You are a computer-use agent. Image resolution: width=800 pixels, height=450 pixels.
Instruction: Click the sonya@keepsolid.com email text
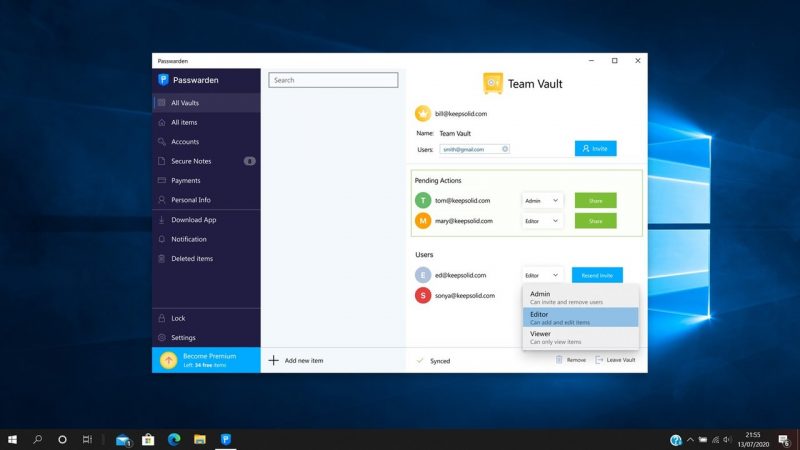pos(465,295)
